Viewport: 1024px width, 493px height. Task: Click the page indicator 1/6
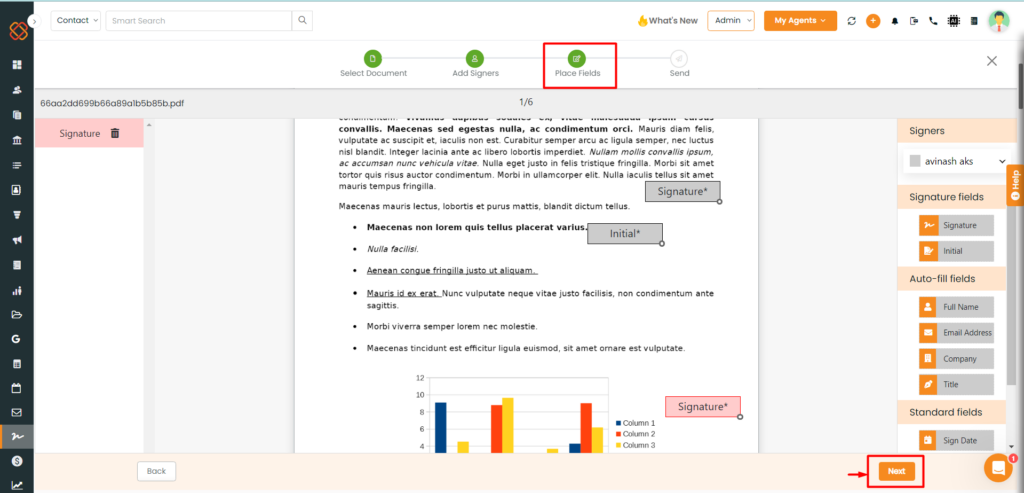tap(526, 102)
